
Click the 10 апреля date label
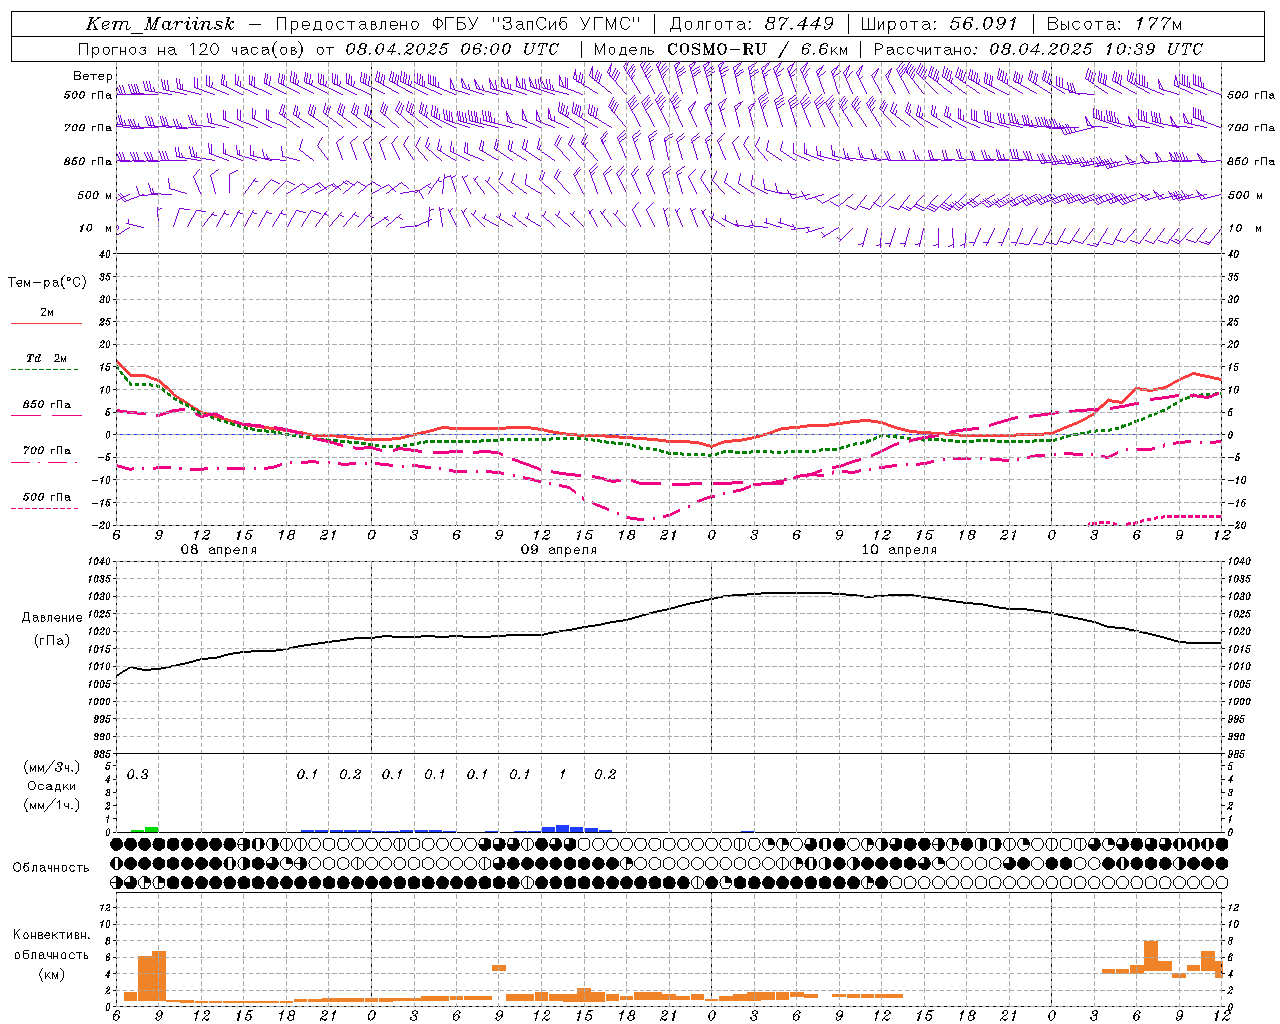(899, 550)
